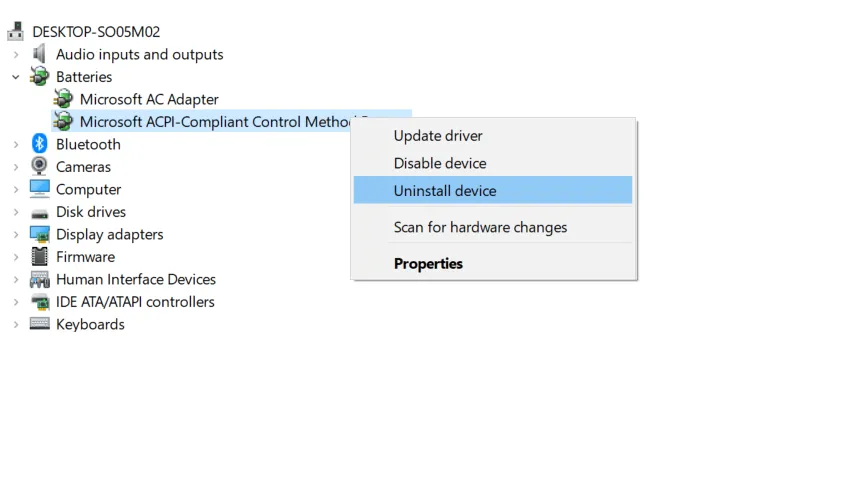Click the IDE ATA/ATAPI controllers icon
The width and height of the screenshot is (868, 493).
pos(39,302)
